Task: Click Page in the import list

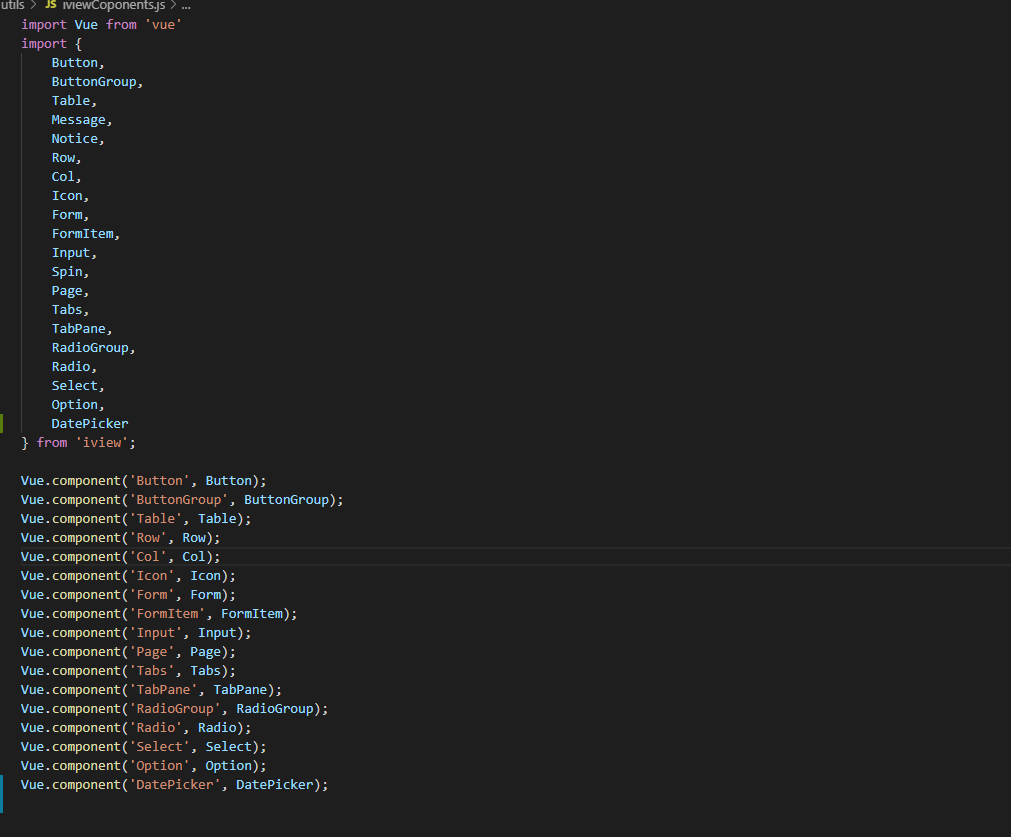Action: tap(67, 291)
